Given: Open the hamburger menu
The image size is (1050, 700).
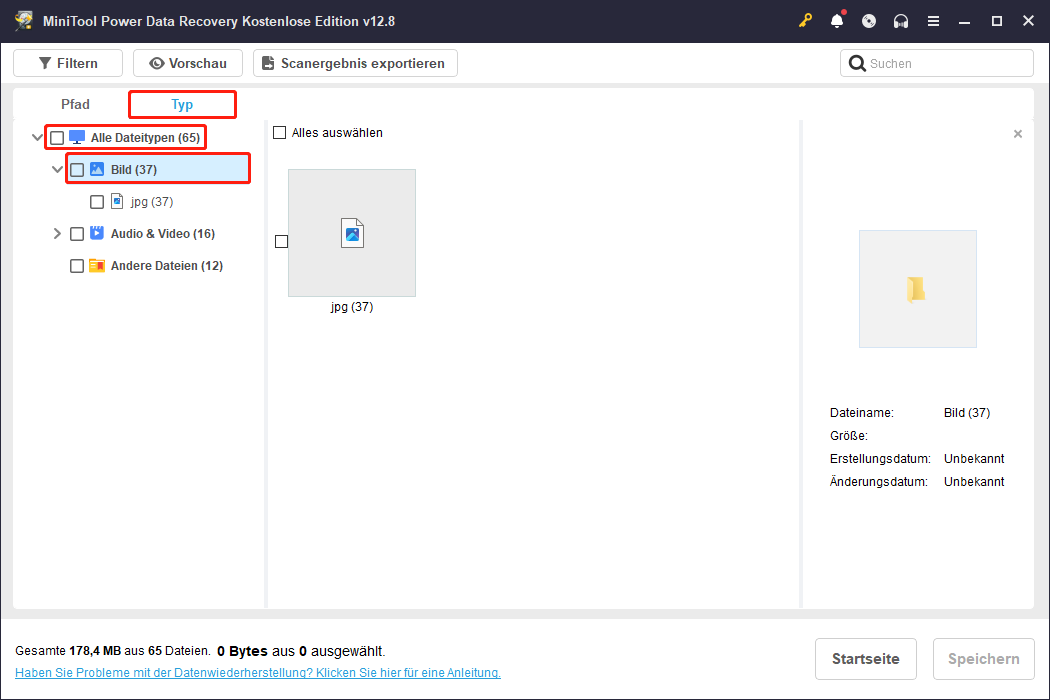Looking at the screenshot, I should (x=933, y=20).
